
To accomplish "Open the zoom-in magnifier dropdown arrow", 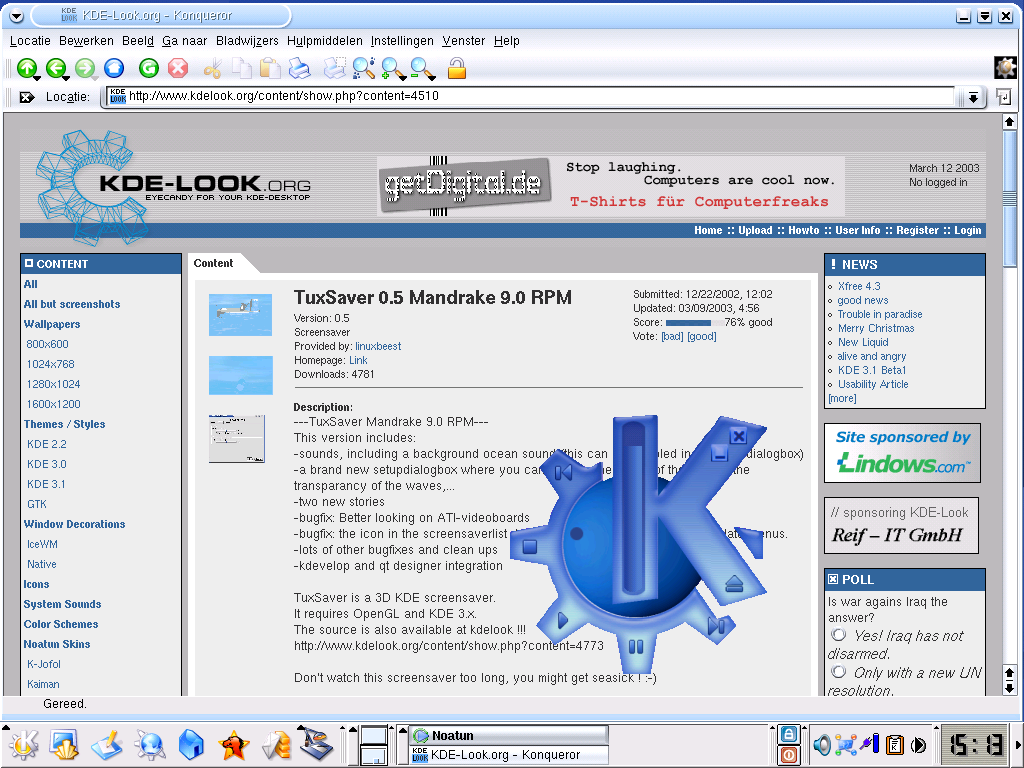I will 404,78.
